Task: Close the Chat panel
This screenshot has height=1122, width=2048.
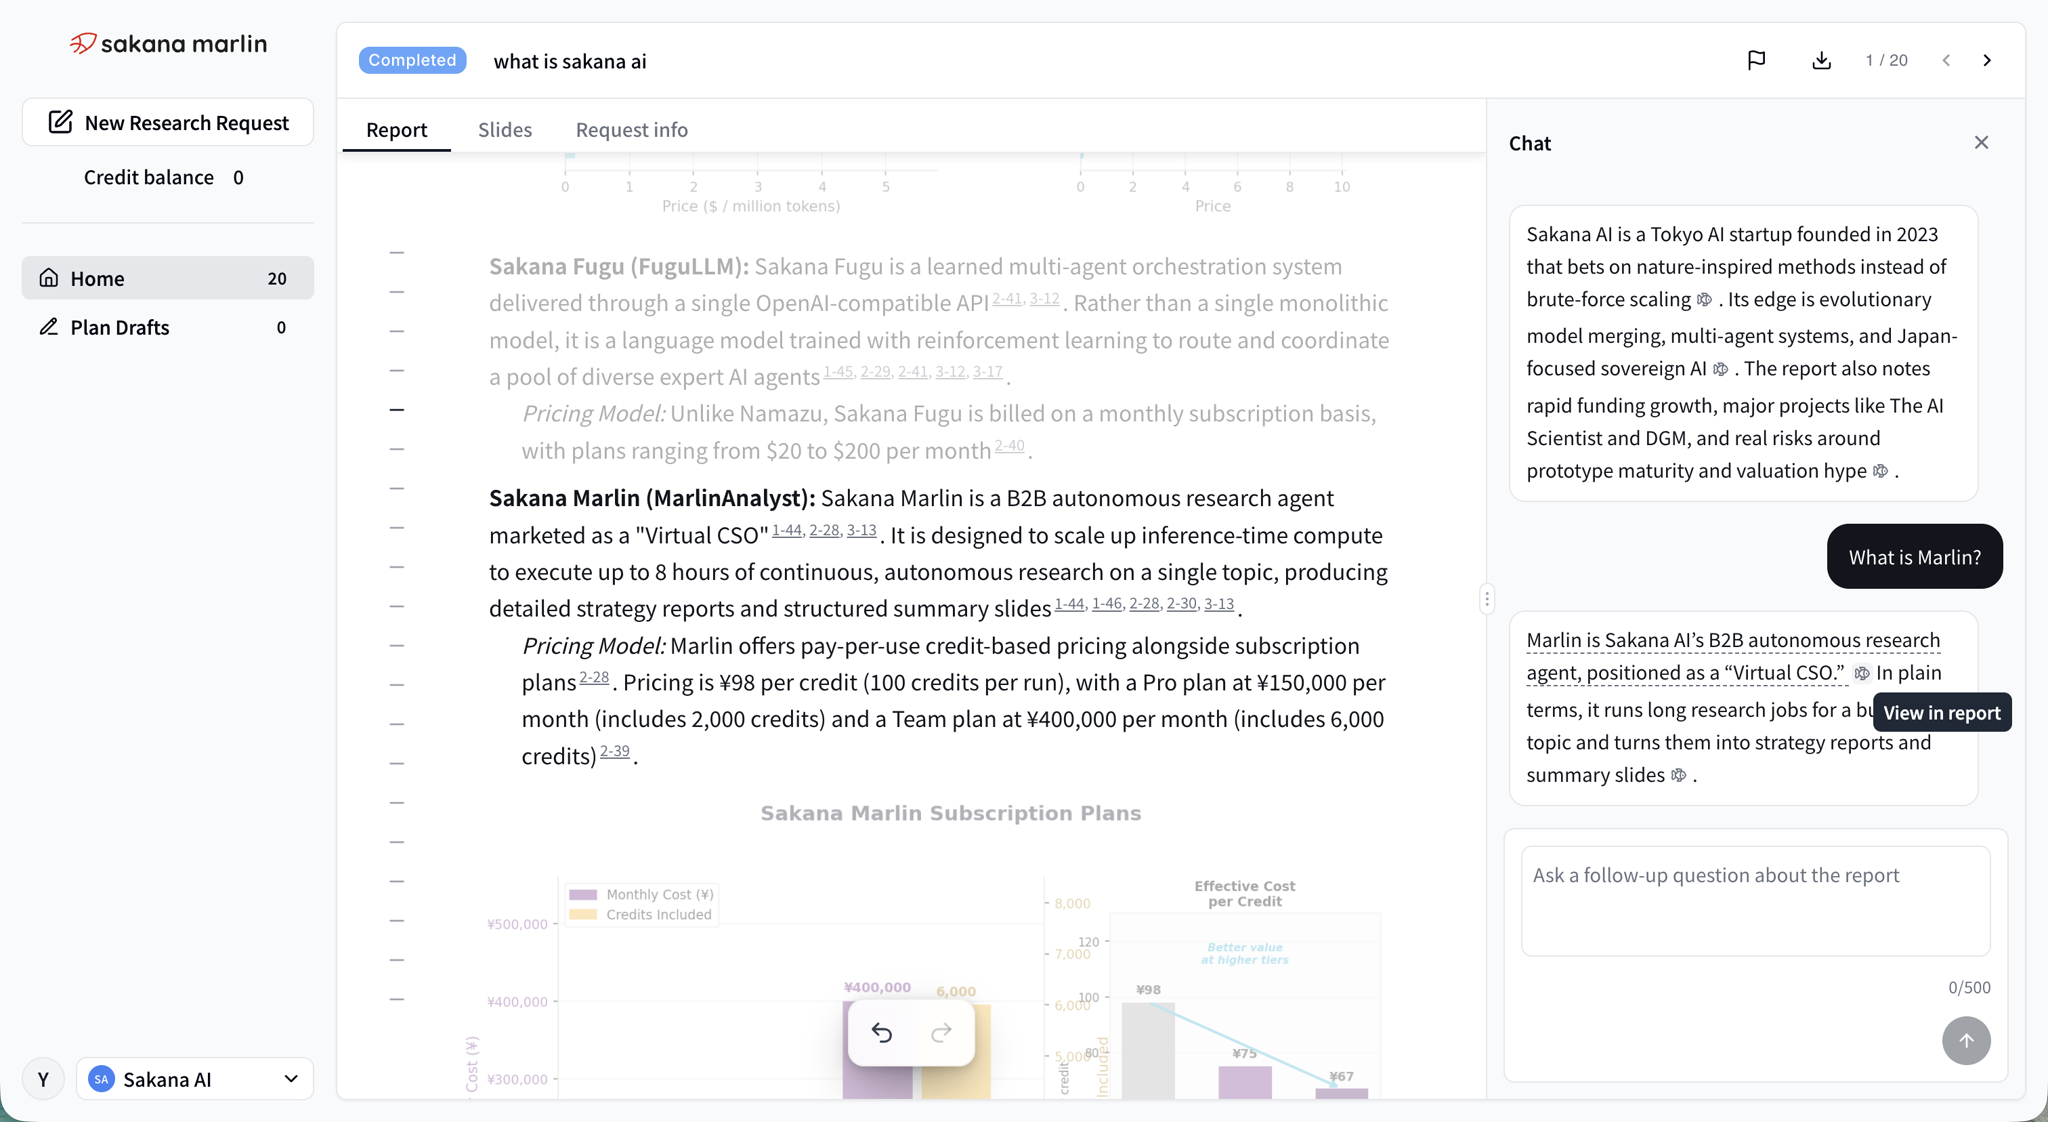Action: [1981, 143]
